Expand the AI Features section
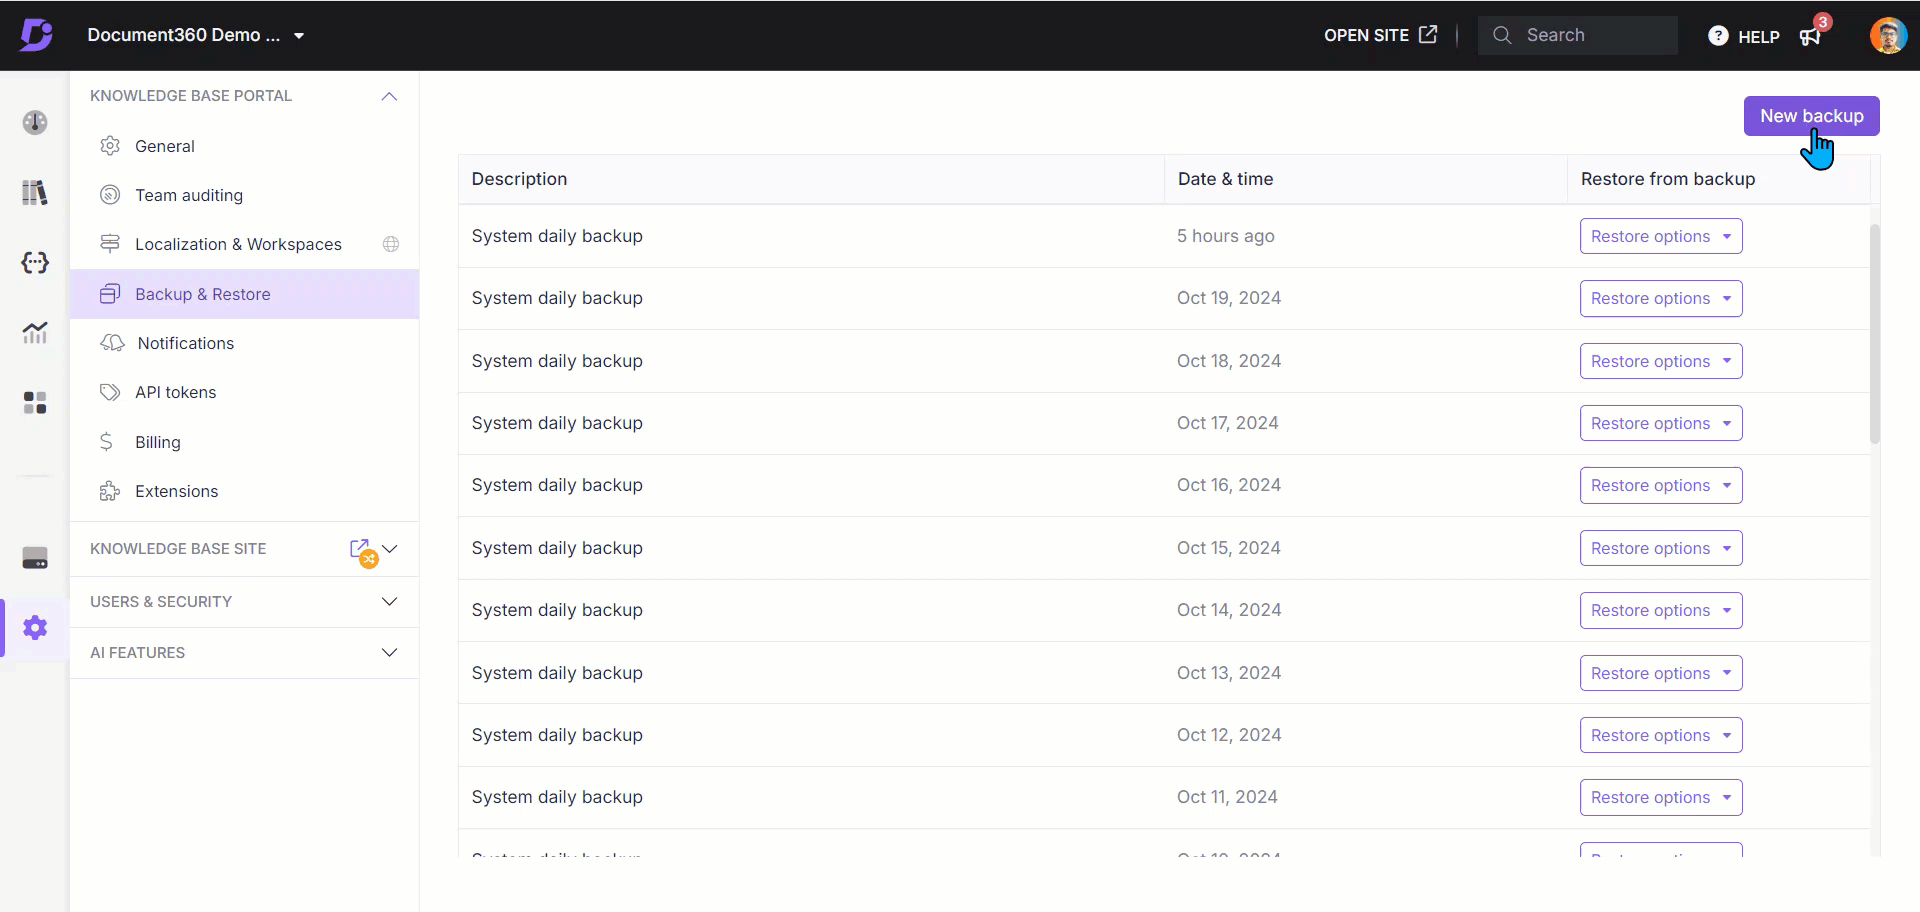This screenshot has width=1920, height=912. [x=390, y=653]
